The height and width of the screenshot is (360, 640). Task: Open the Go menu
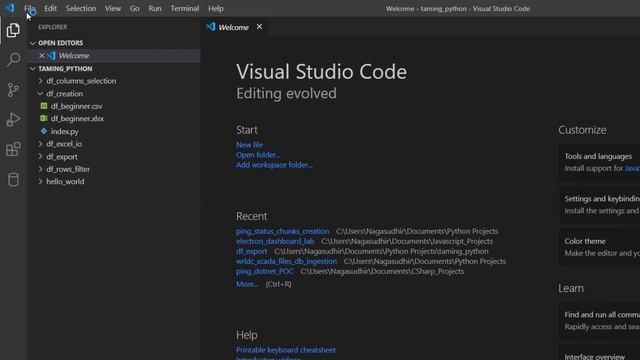134,8
